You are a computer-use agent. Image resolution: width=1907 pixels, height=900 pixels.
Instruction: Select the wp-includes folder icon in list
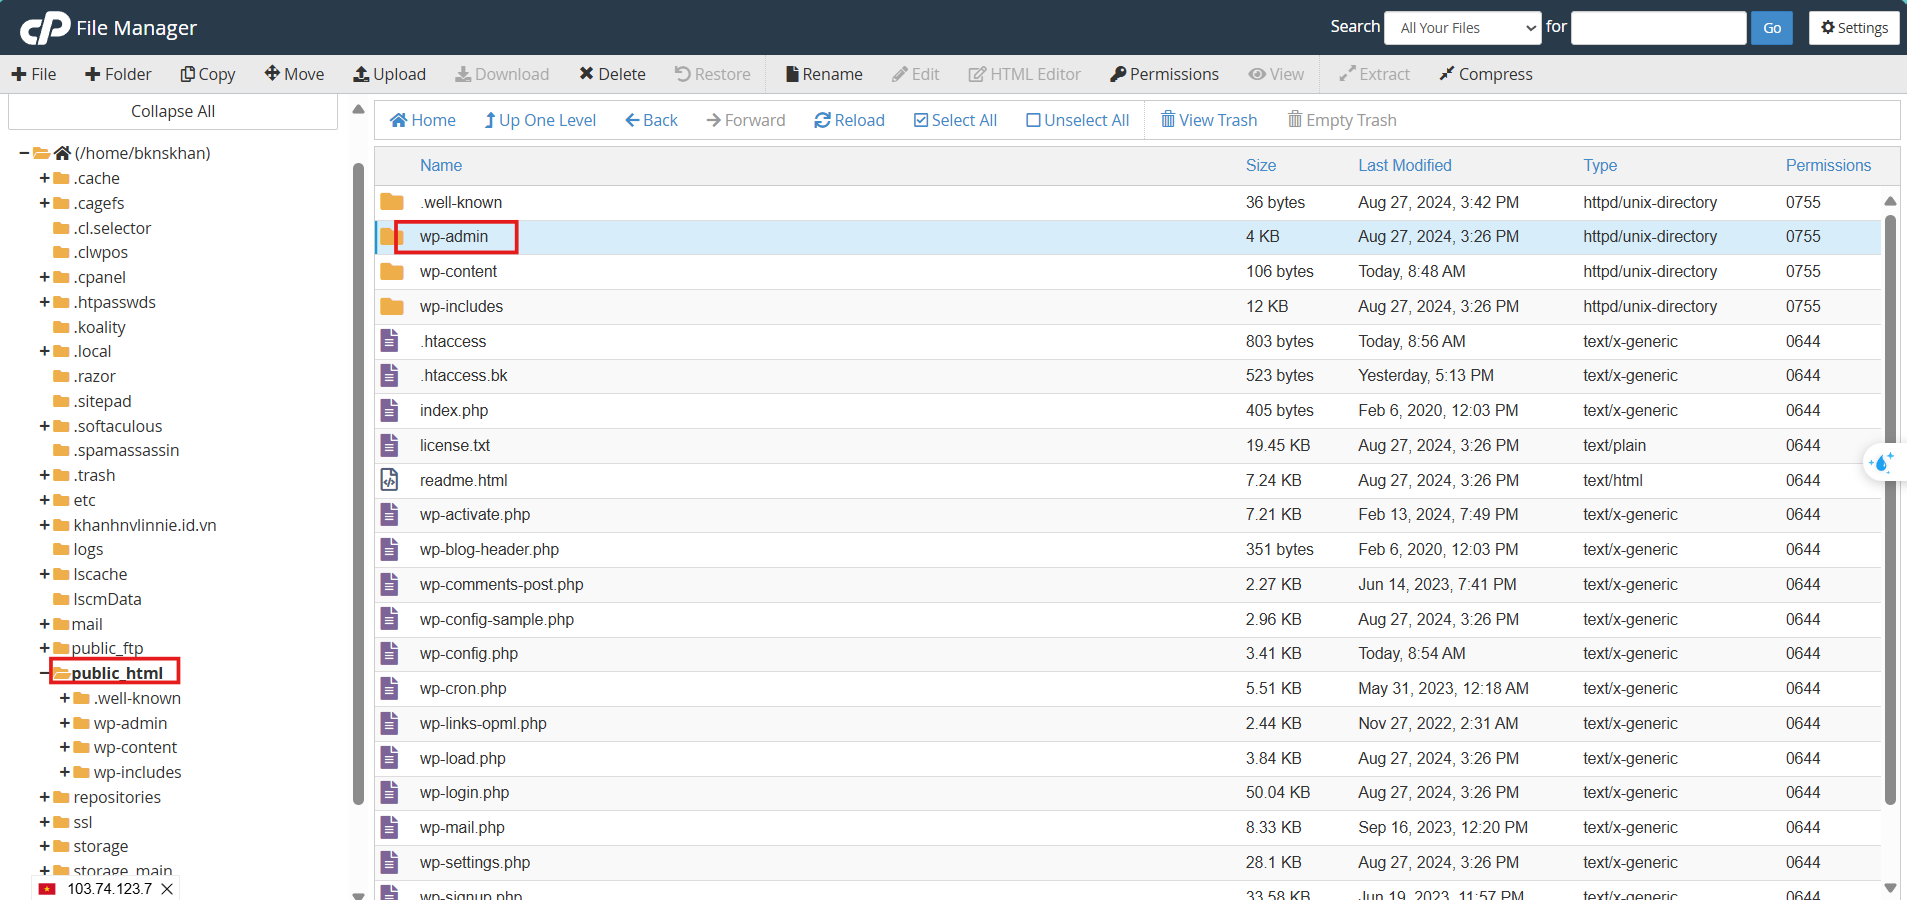[x=392, y=306]
